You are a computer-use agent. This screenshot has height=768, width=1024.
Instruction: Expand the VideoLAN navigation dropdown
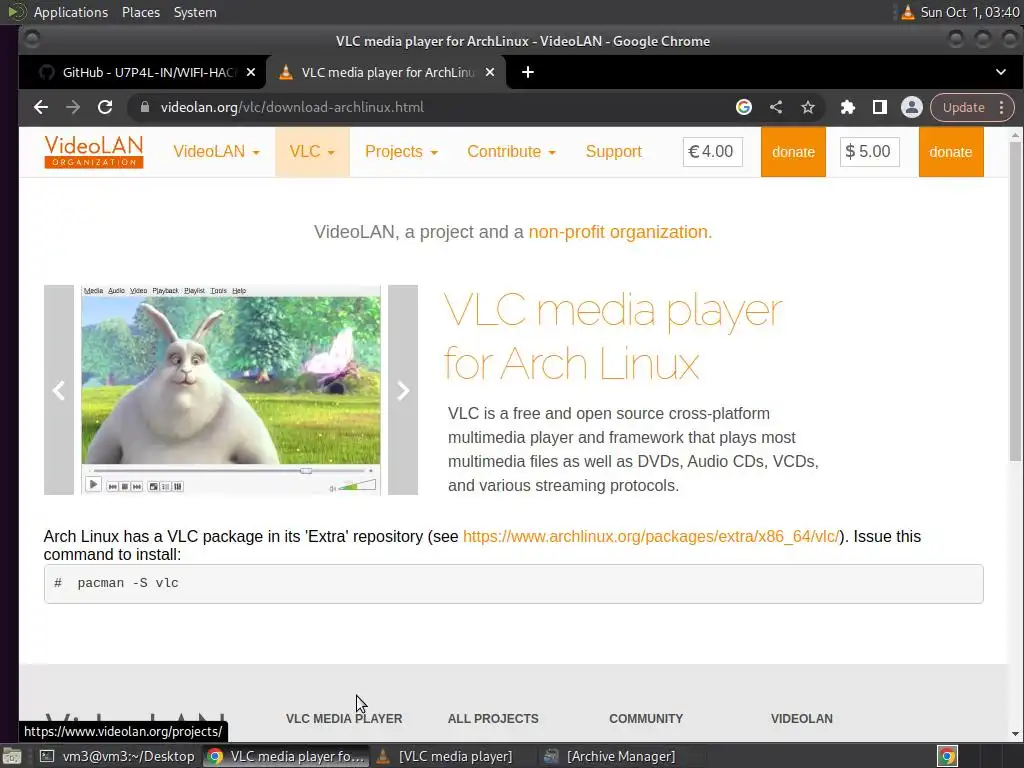pyautogui.click(x=216, y=152)
